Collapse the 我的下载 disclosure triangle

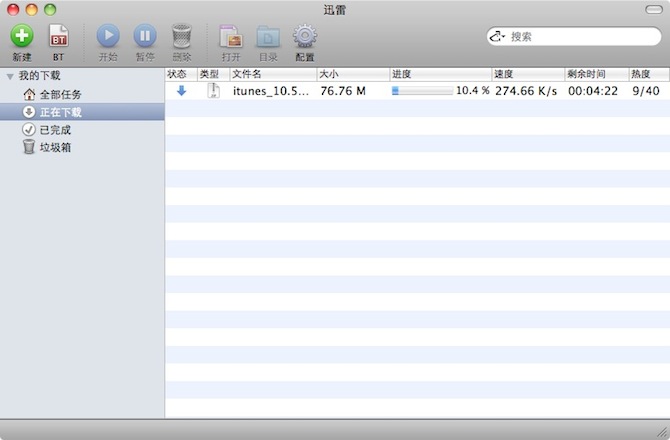tap(10, 76)
